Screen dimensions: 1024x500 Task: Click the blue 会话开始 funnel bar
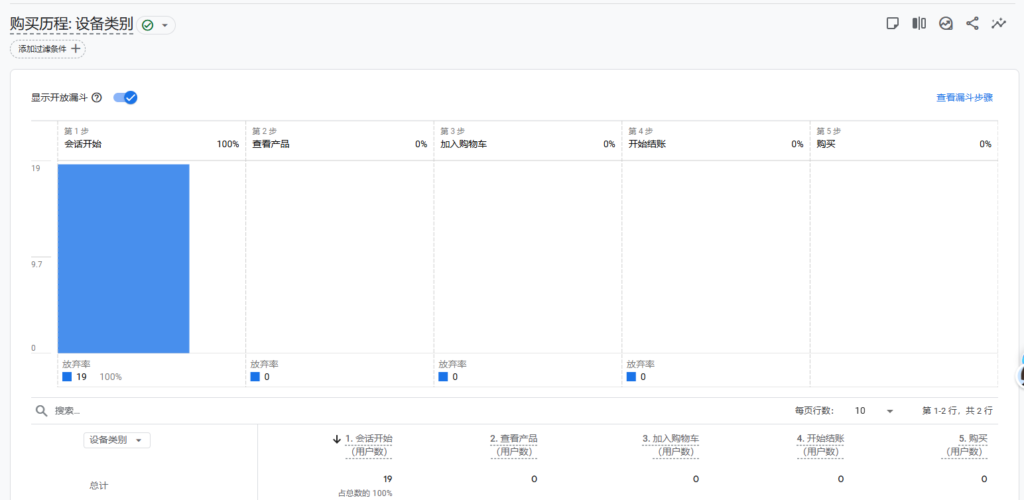[x=123, y=258]
